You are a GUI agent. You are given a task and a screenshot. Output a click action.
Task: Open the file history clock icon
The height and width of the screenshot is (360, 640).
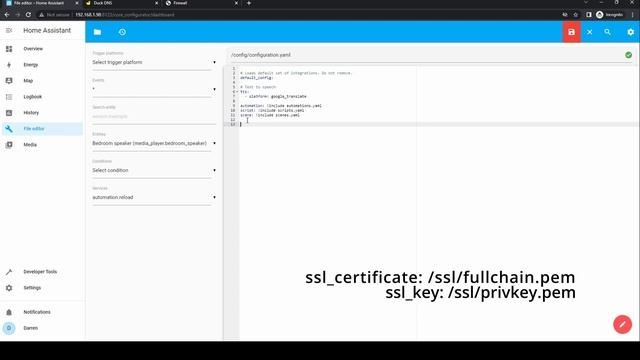(122, 32)
